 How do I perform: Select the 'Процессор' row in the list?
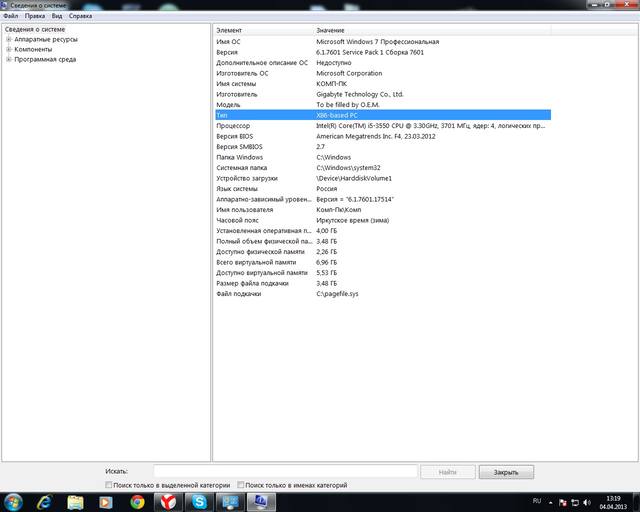233,126
